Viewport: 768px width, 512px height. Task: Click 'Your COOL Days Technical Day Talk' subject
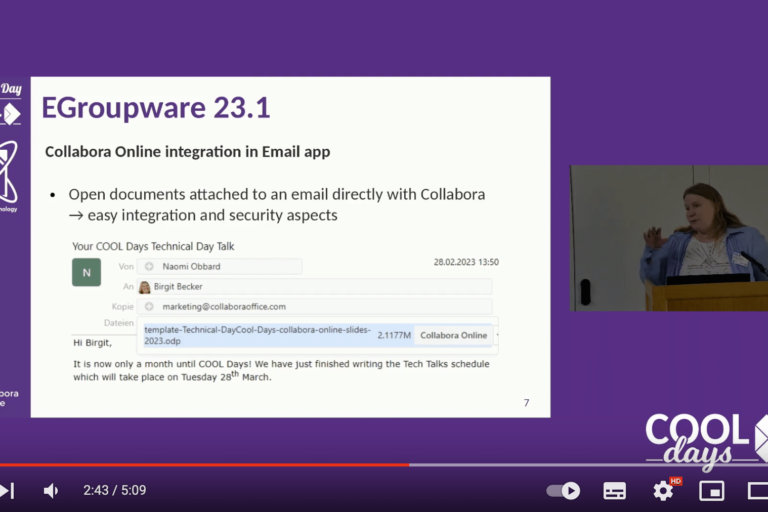[153, 246]
